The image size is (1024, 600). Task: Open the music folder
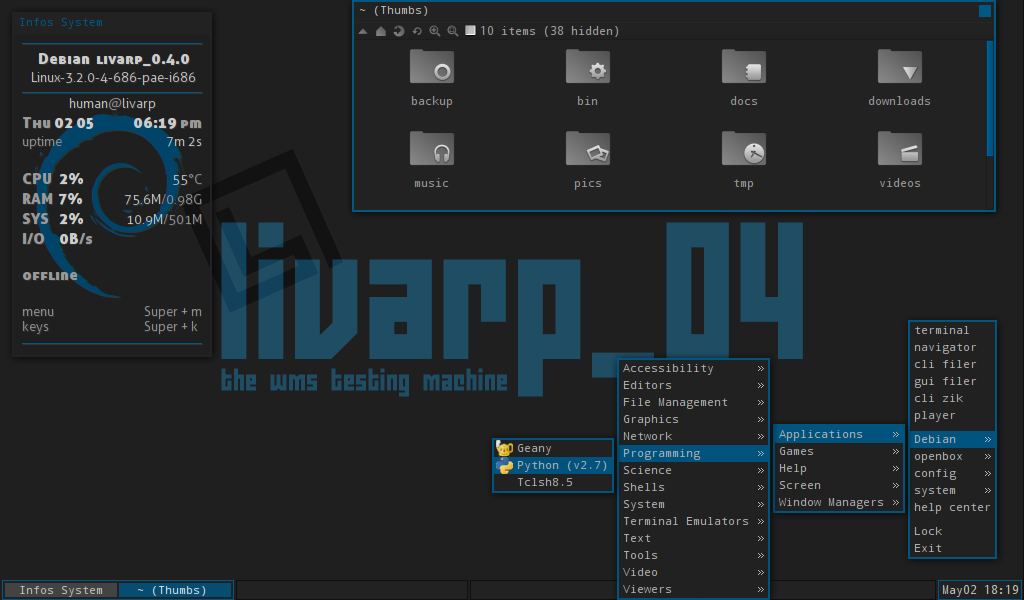[432, 160]
